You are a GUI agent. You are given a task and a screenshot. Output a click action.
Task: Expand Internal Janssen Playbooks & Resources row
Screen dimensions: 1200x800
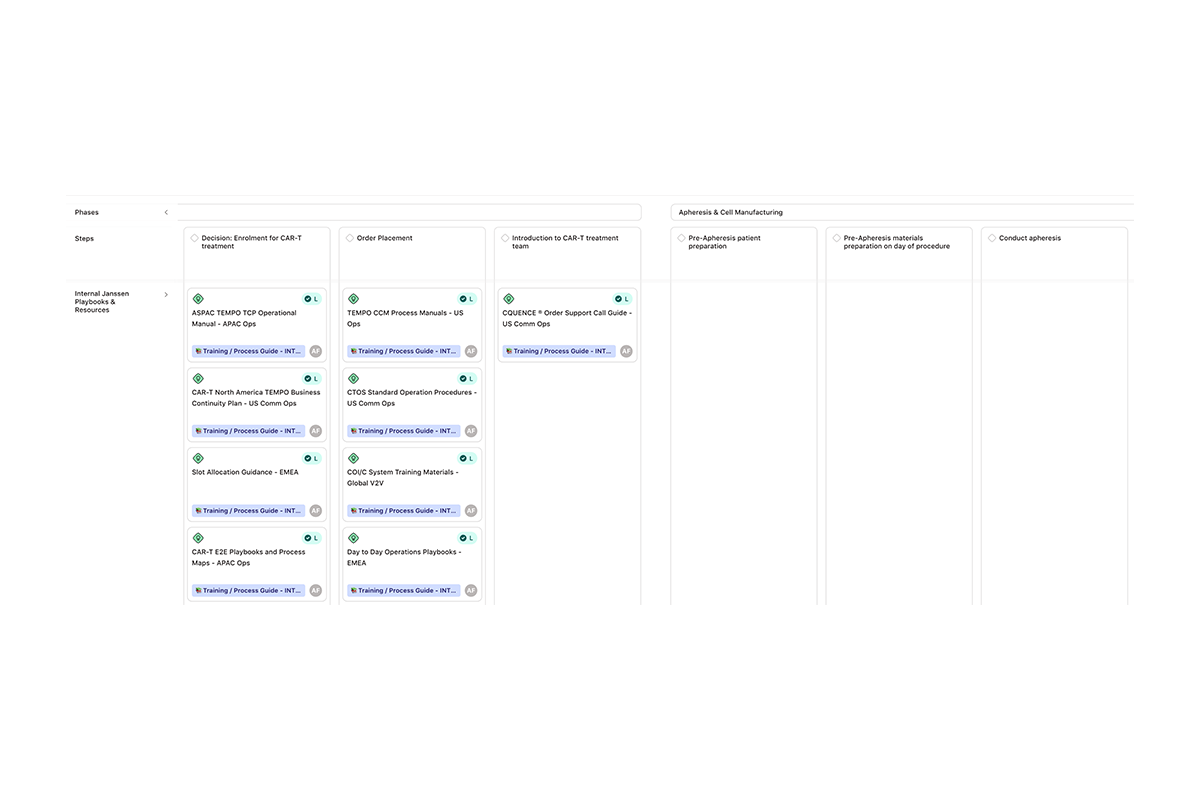point(166,295)
